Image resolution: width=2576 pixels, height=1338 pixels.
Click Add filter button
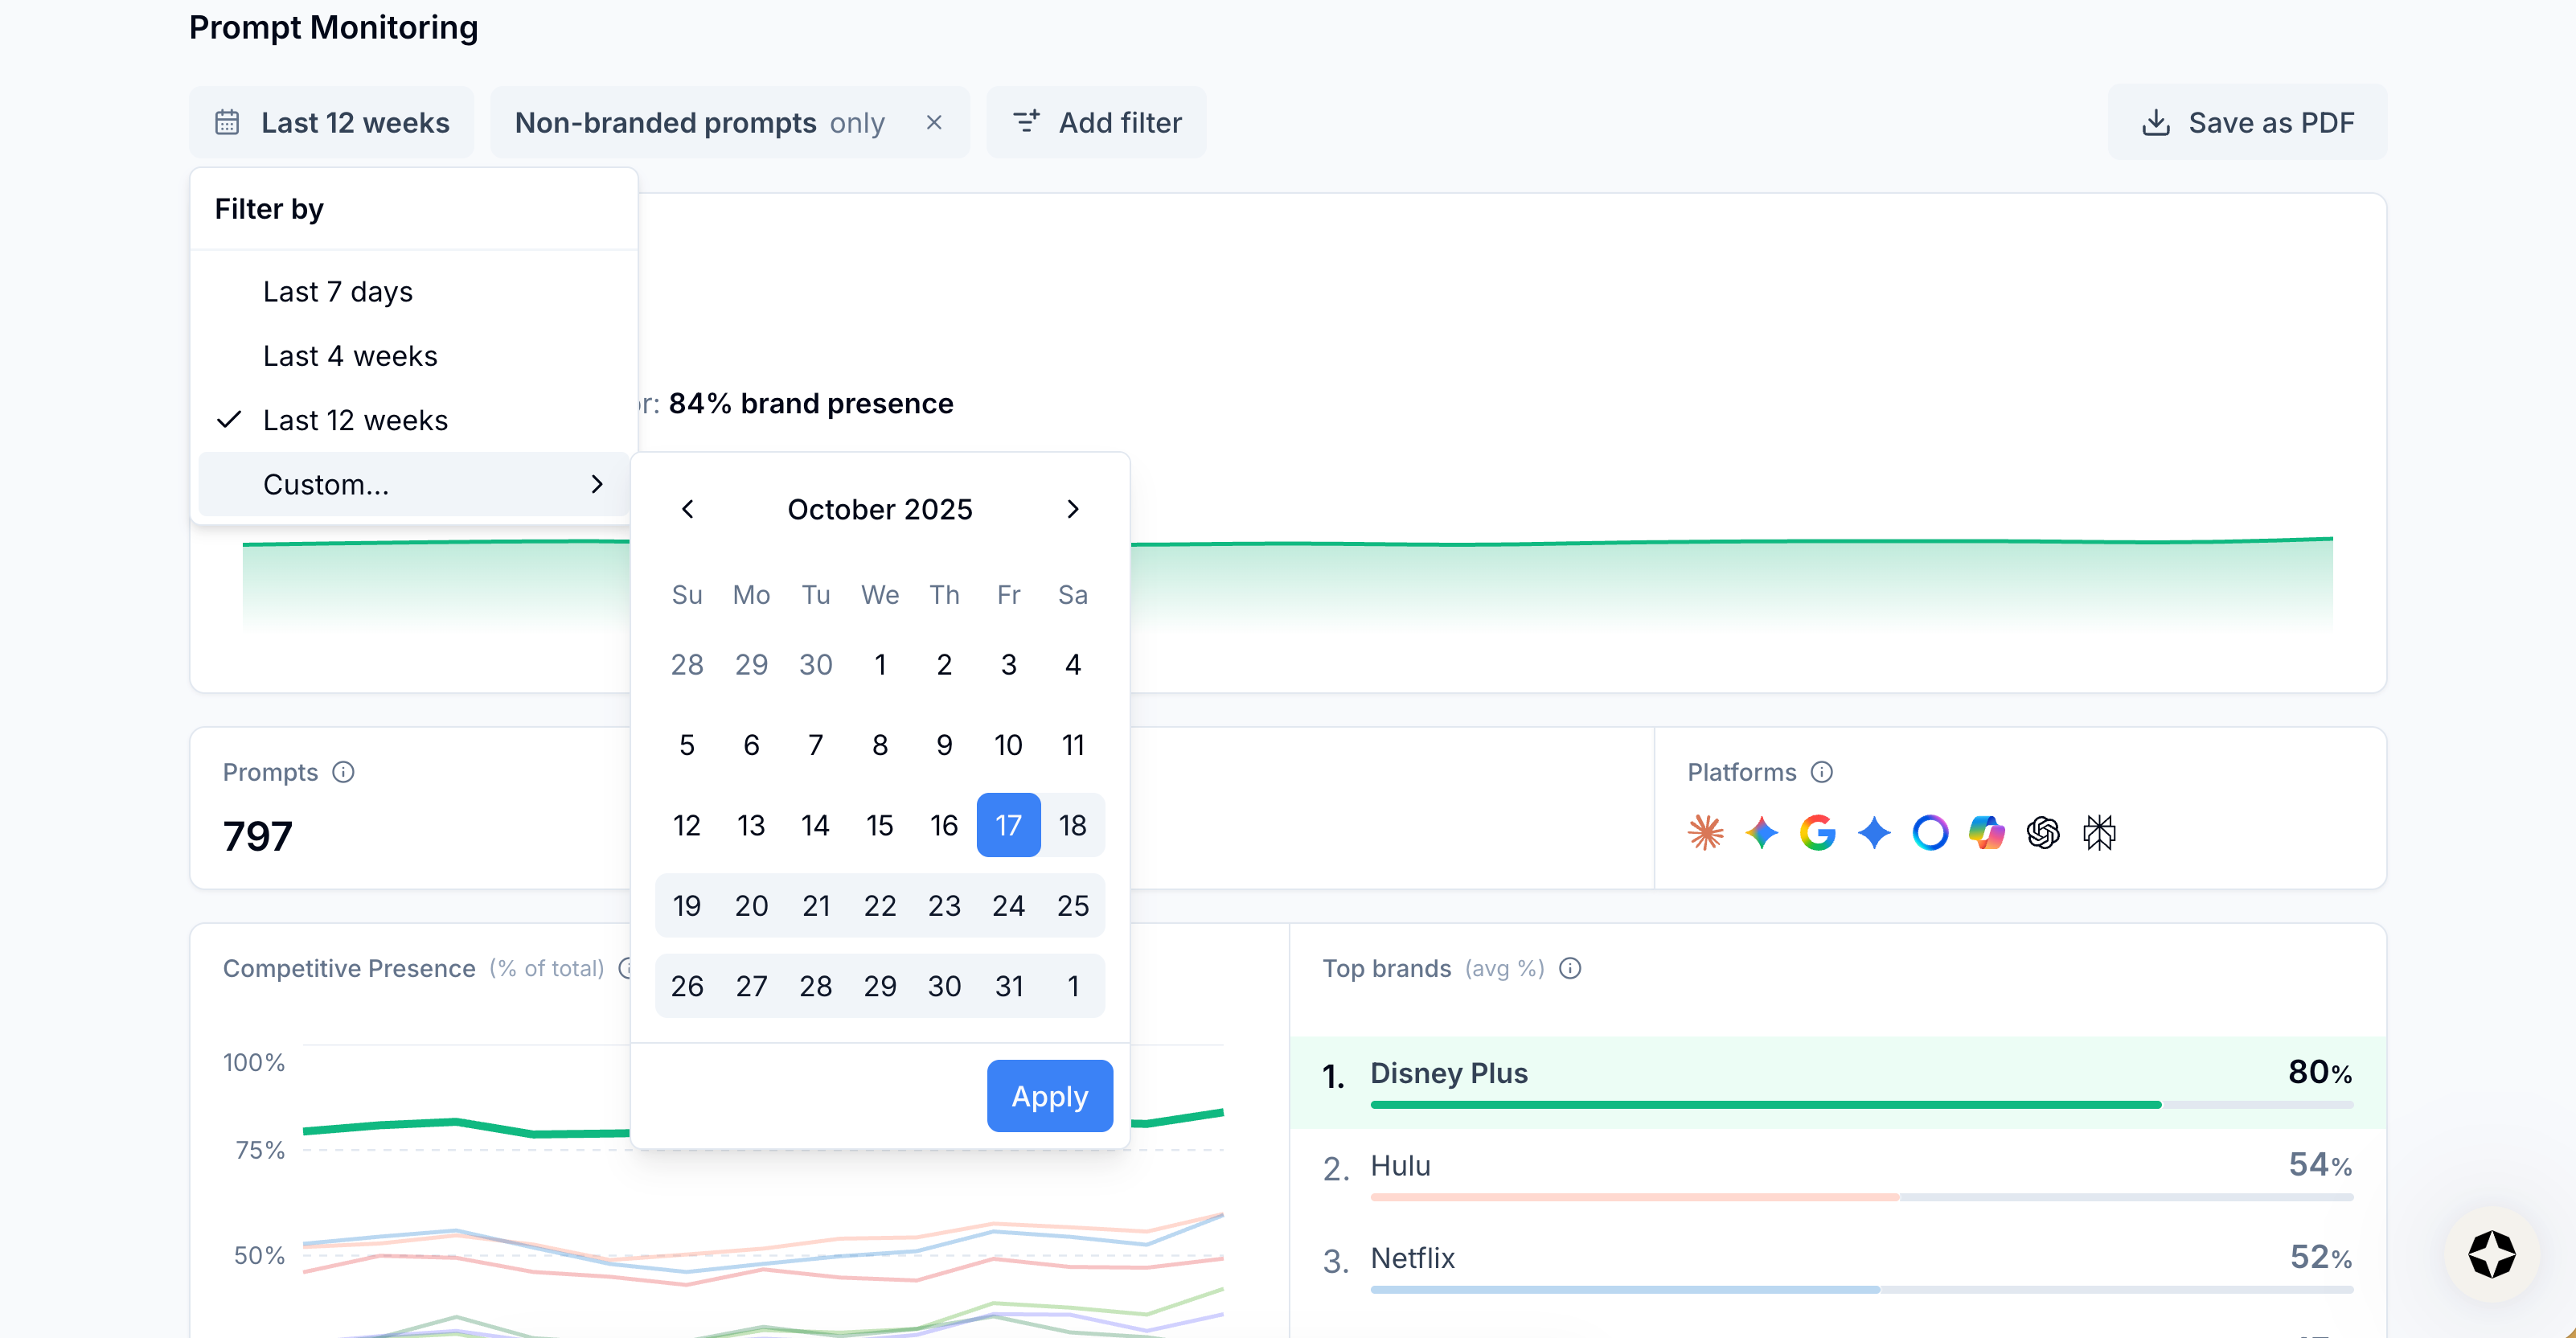point(1096,122)
